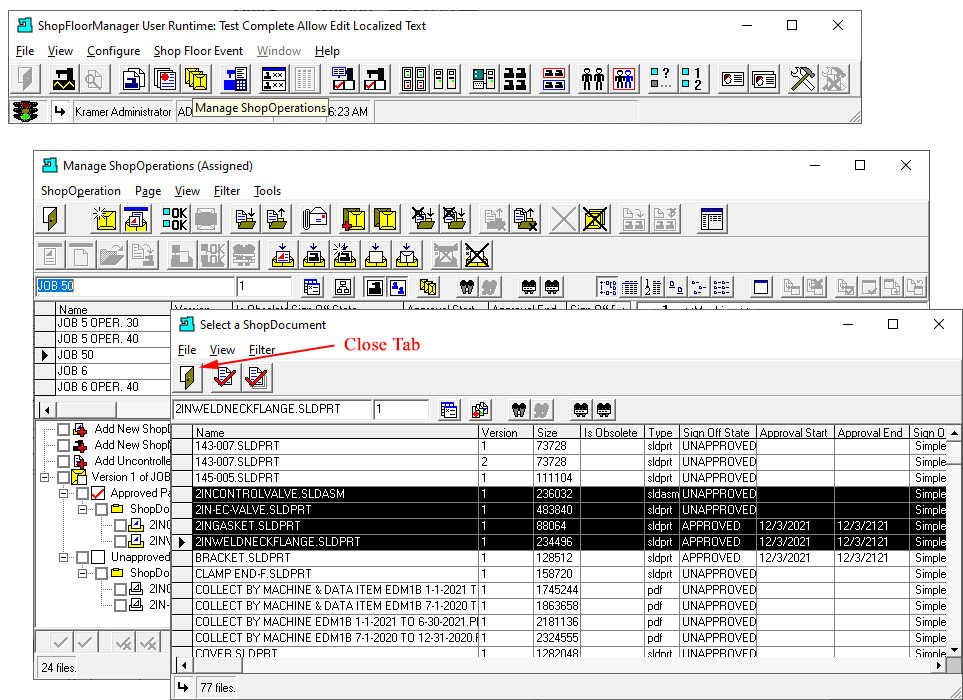Open the Tools menu
Screen dimensions: 963x700
point(267,191)
